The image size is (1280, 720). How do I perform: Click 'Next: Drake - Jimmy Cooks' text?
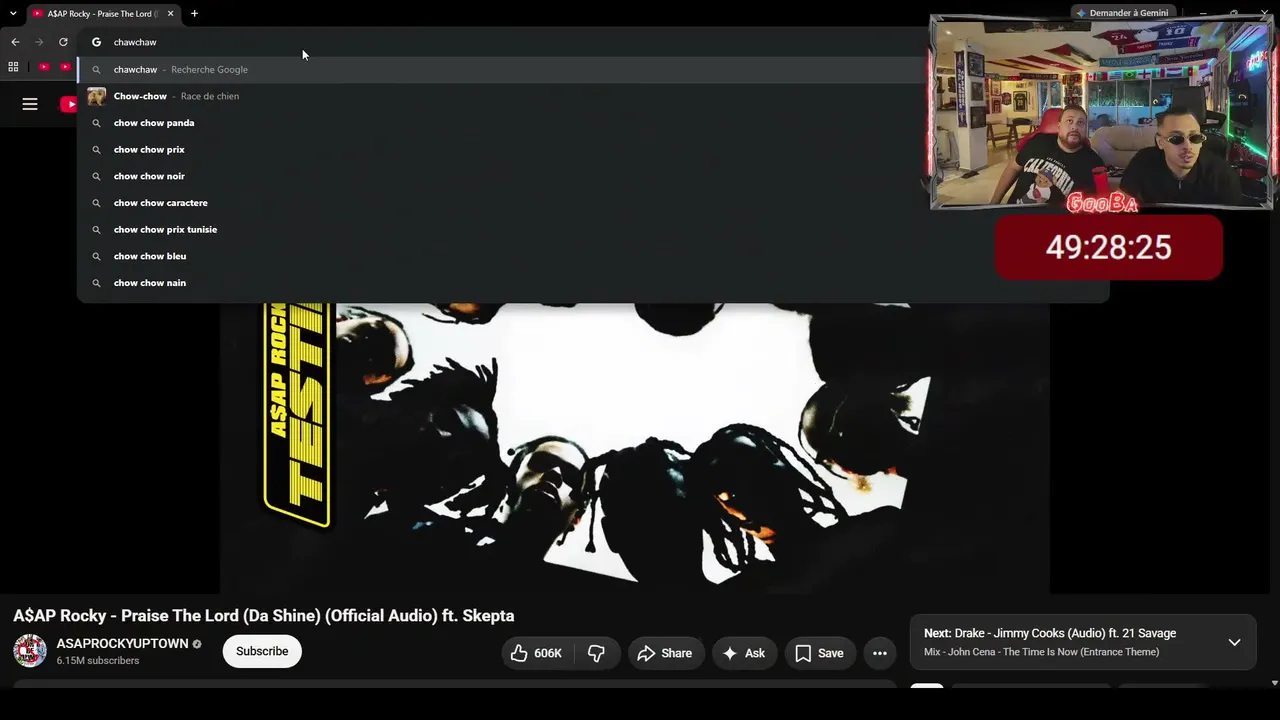pyautogui.click(x=1050, y=633)
